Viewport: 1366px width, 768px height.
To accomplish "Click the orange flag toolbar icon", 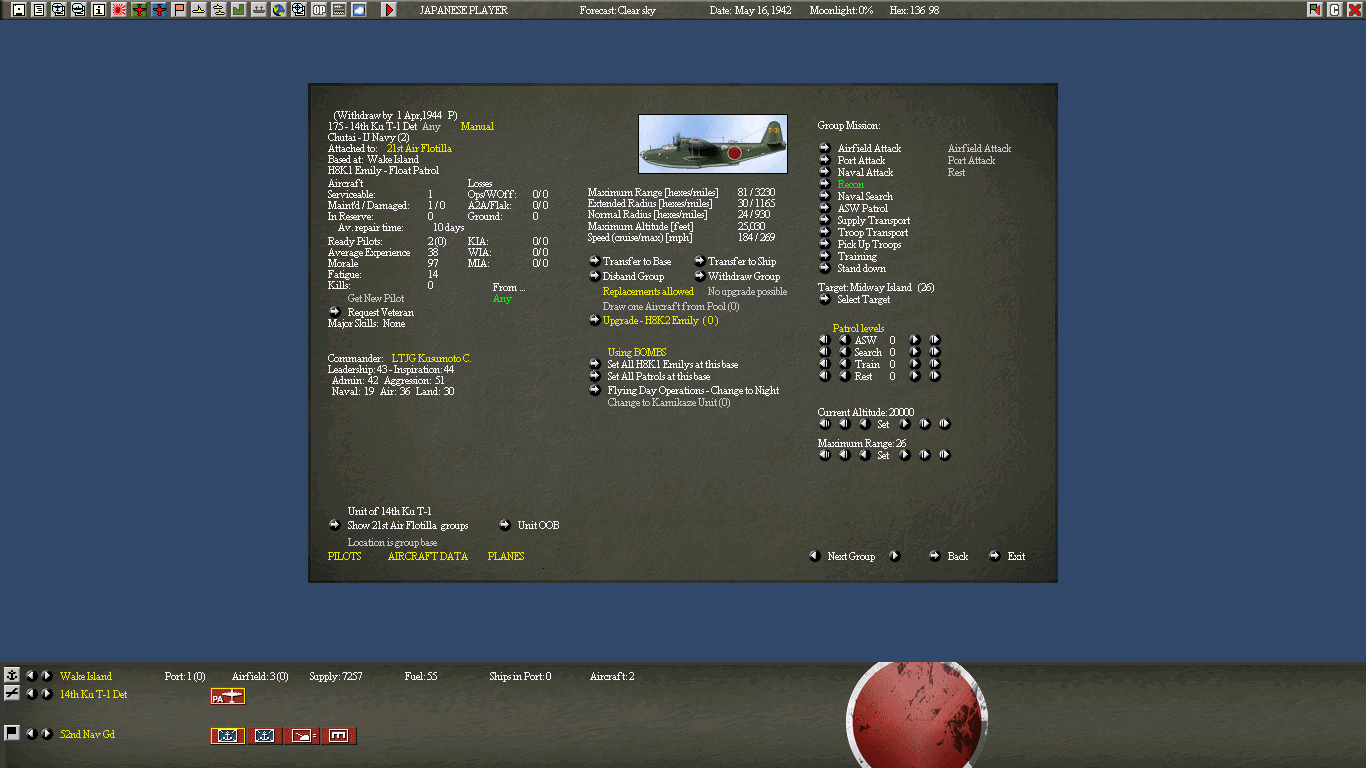I will pos(179,10).
